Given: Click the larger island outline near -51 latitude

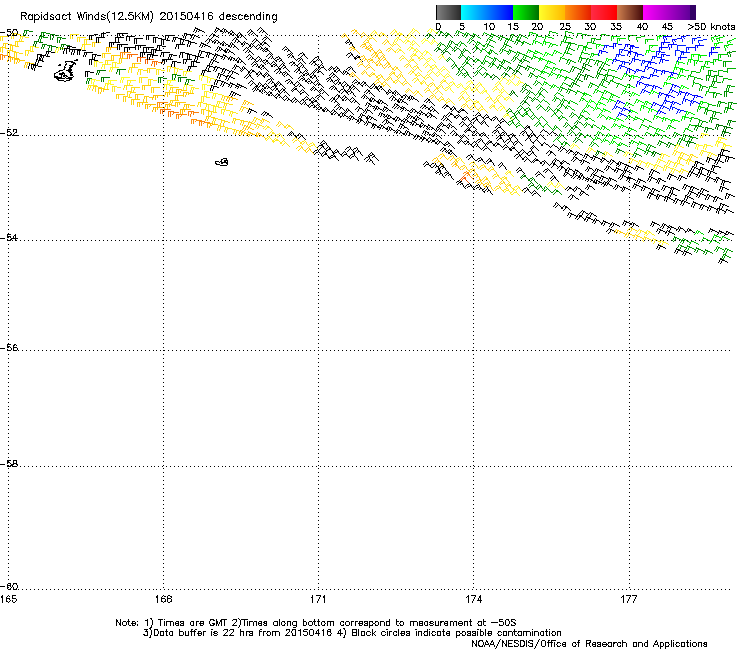Looking at the screenshot, I should pyautogui.click(x=66, y=71).
